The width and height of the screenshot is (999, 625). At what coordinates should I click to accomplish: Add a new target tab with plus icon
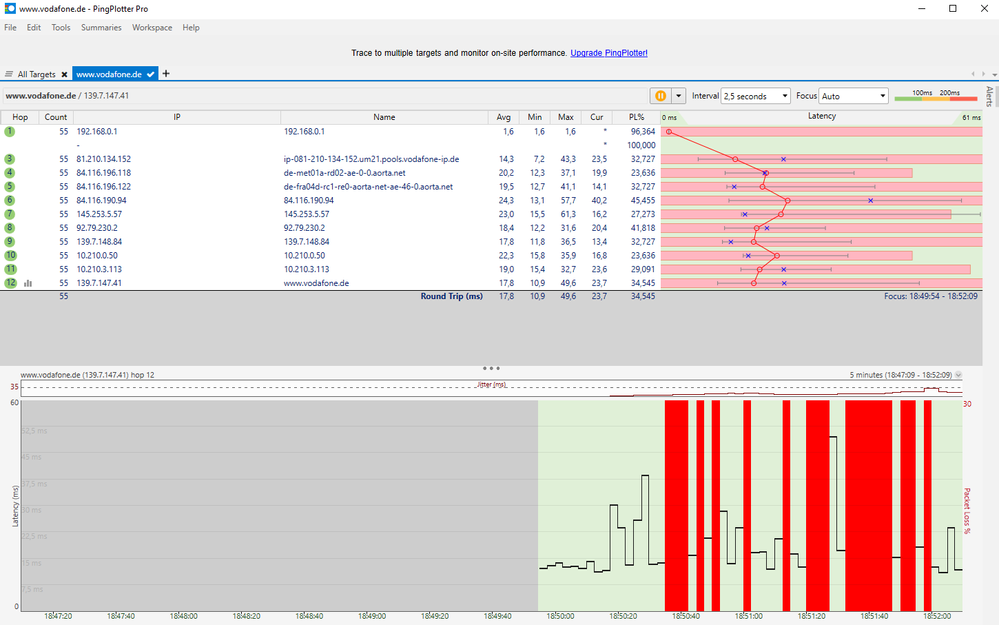[166, 73]
